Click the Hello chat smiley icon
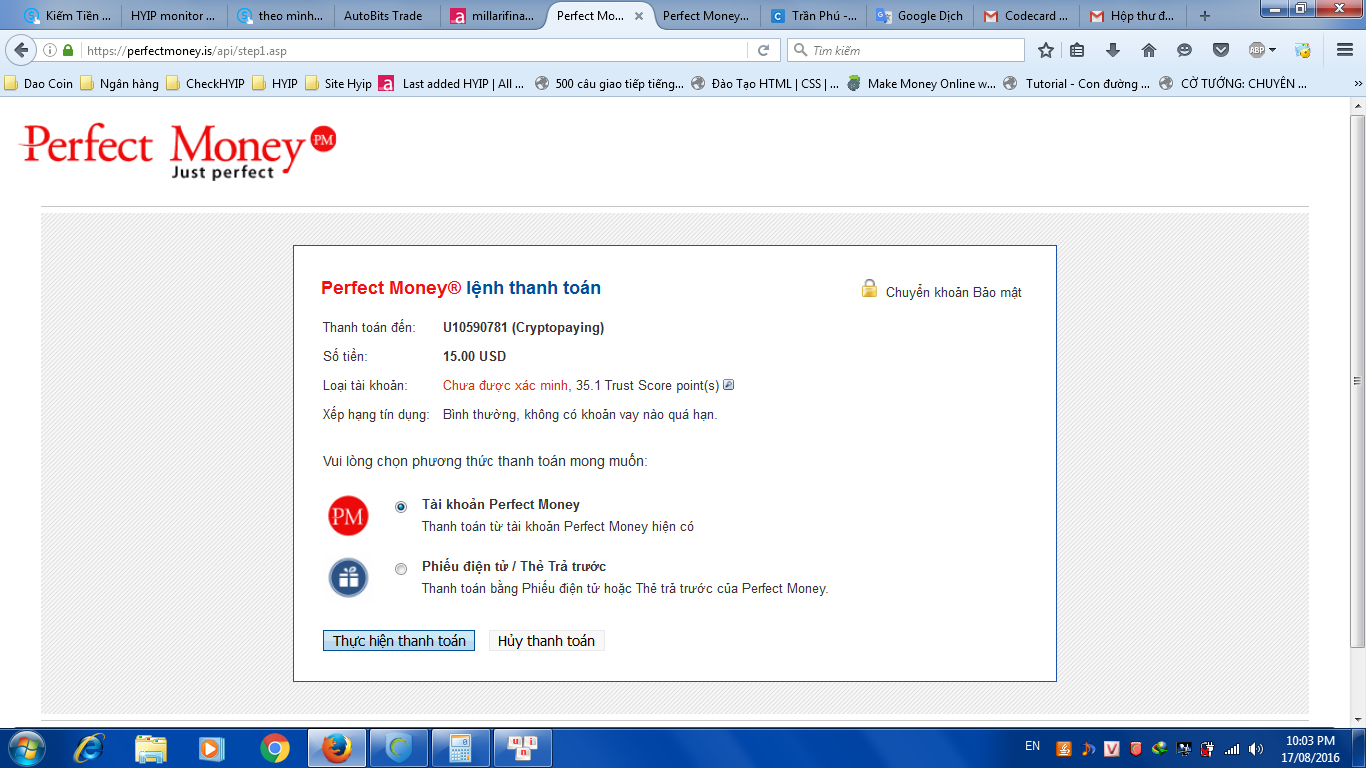Image resolution: width=1366 pixels, height=768 pixels. 1185,50
